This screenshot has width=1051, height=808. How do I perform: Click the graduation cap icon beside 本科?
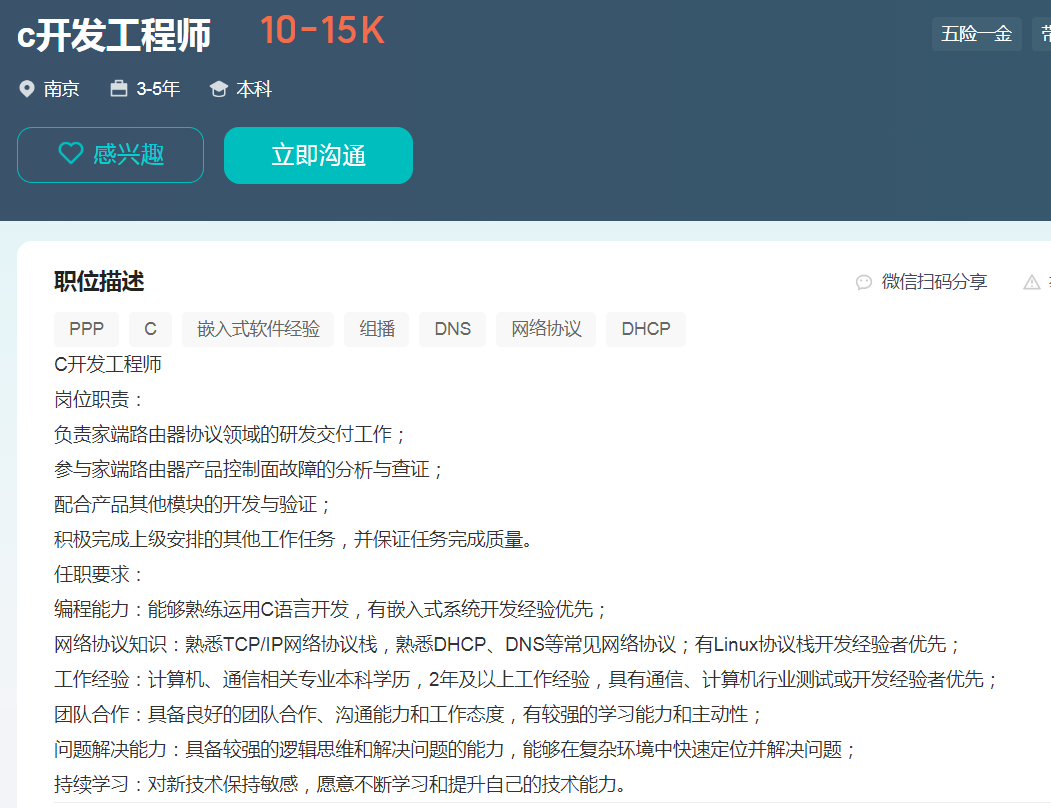pos(218,89)
